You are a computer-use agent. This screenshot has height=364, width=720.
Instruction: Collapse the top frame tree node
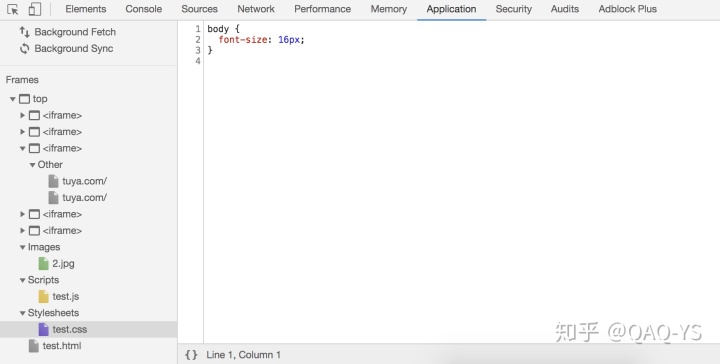pyautogui.click(x=13, y=99)
